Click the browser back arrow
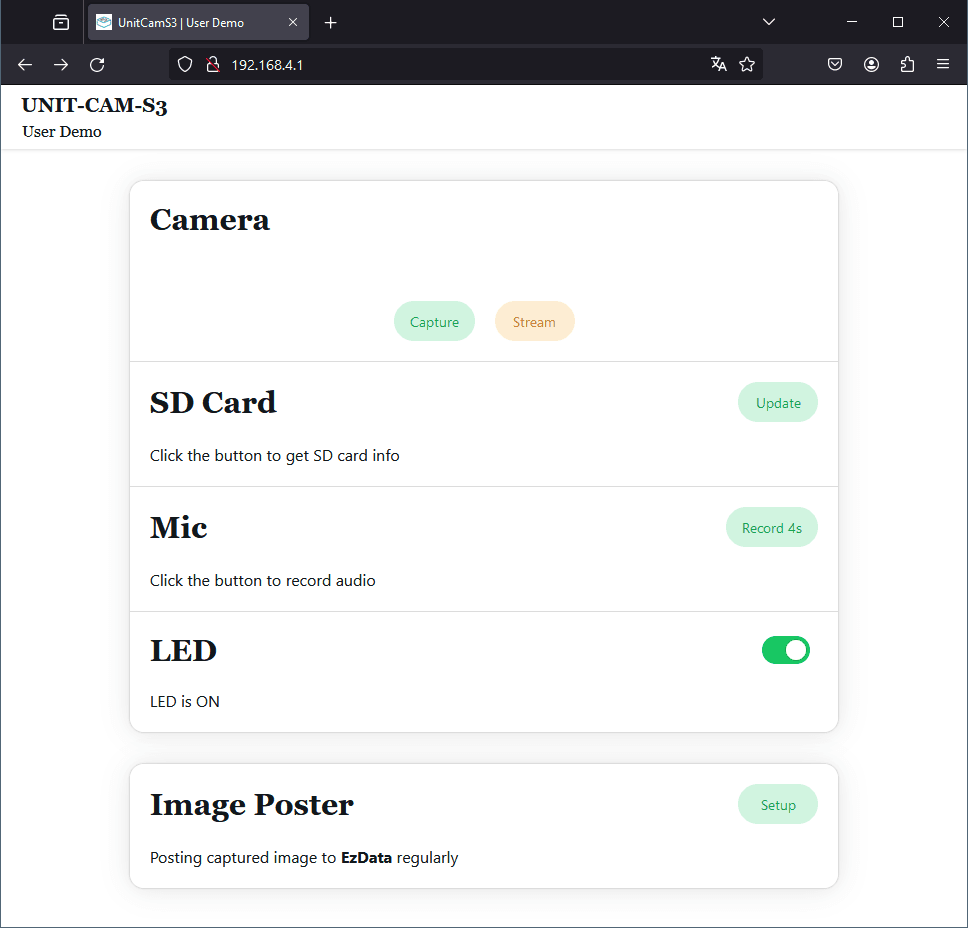968x928 pixels. [x=25, y=65]
